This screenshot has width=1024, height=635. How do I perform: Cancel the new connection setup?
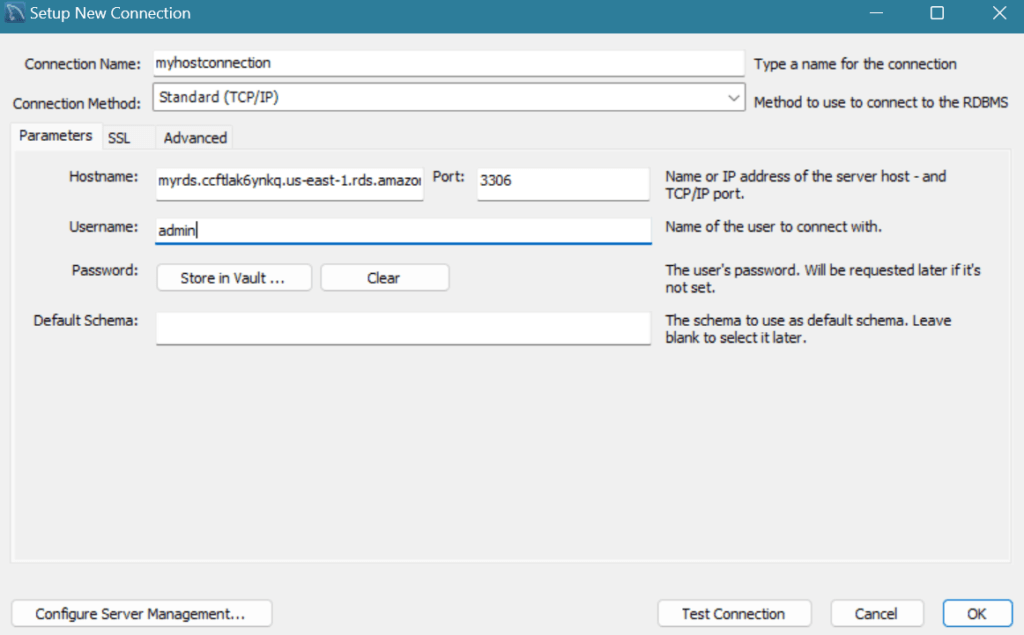pyautogui.click(x=876, y=613)
